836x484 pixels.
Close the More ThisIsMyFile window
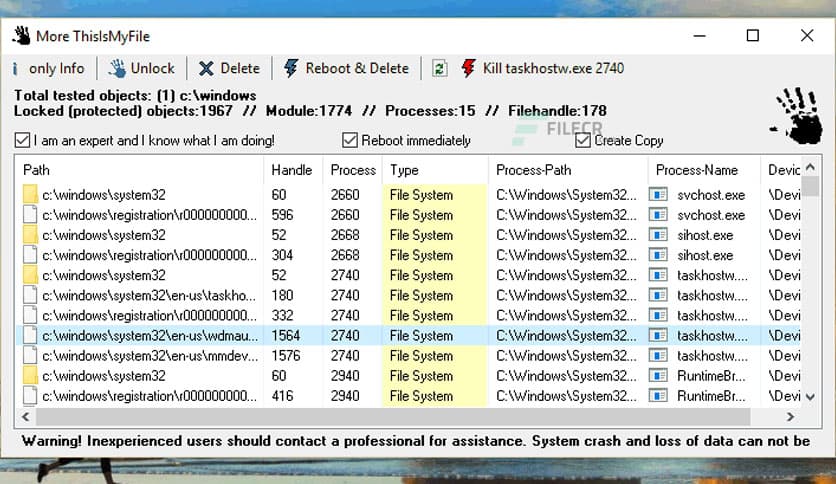click(x=807, y=36)
